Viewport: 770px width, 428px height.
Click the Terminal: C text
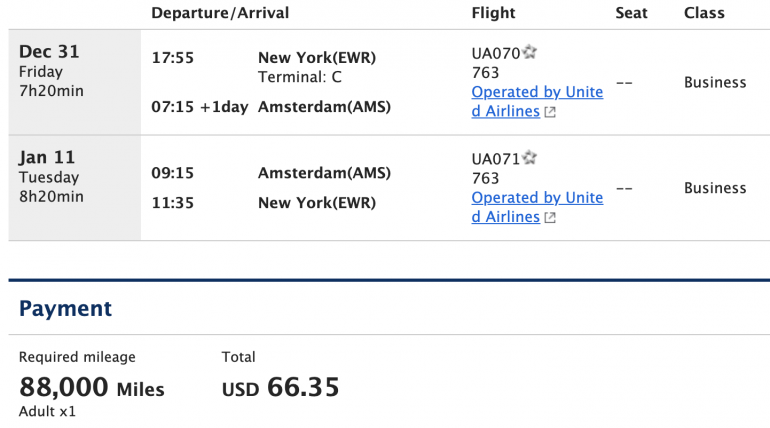[x=300, y=77]
